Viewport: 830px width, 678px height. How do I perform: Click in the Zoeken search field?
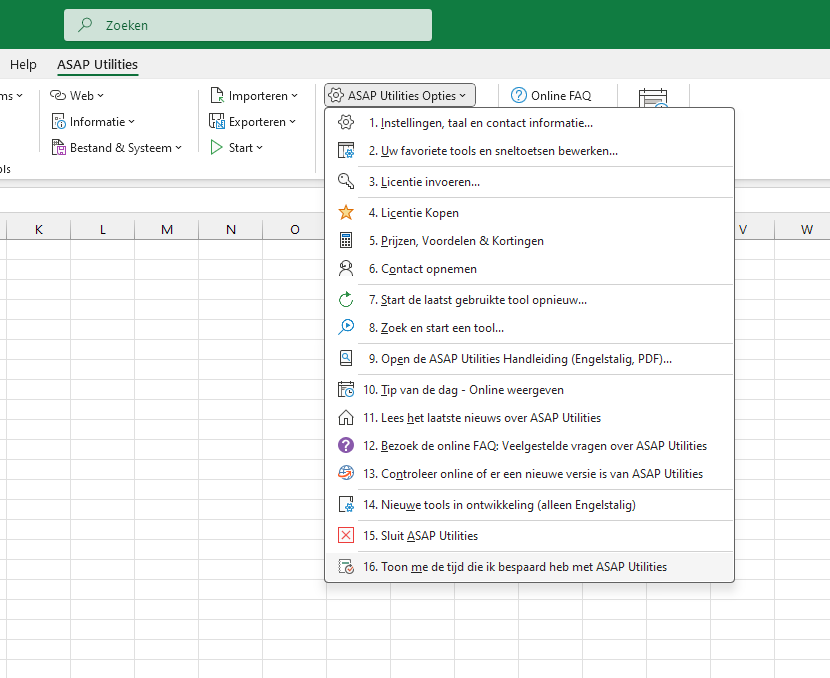coord(248,25)
